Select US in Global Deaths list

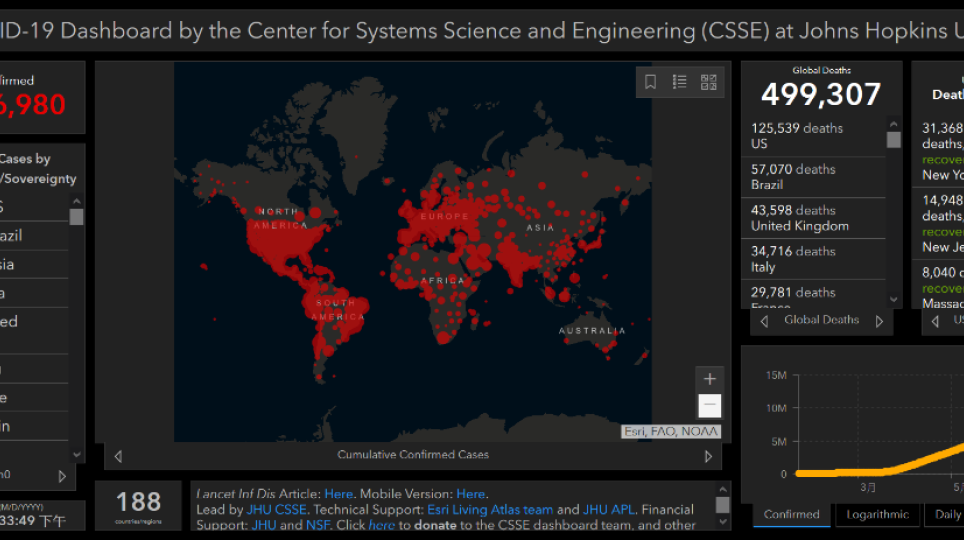coord(812,136)
